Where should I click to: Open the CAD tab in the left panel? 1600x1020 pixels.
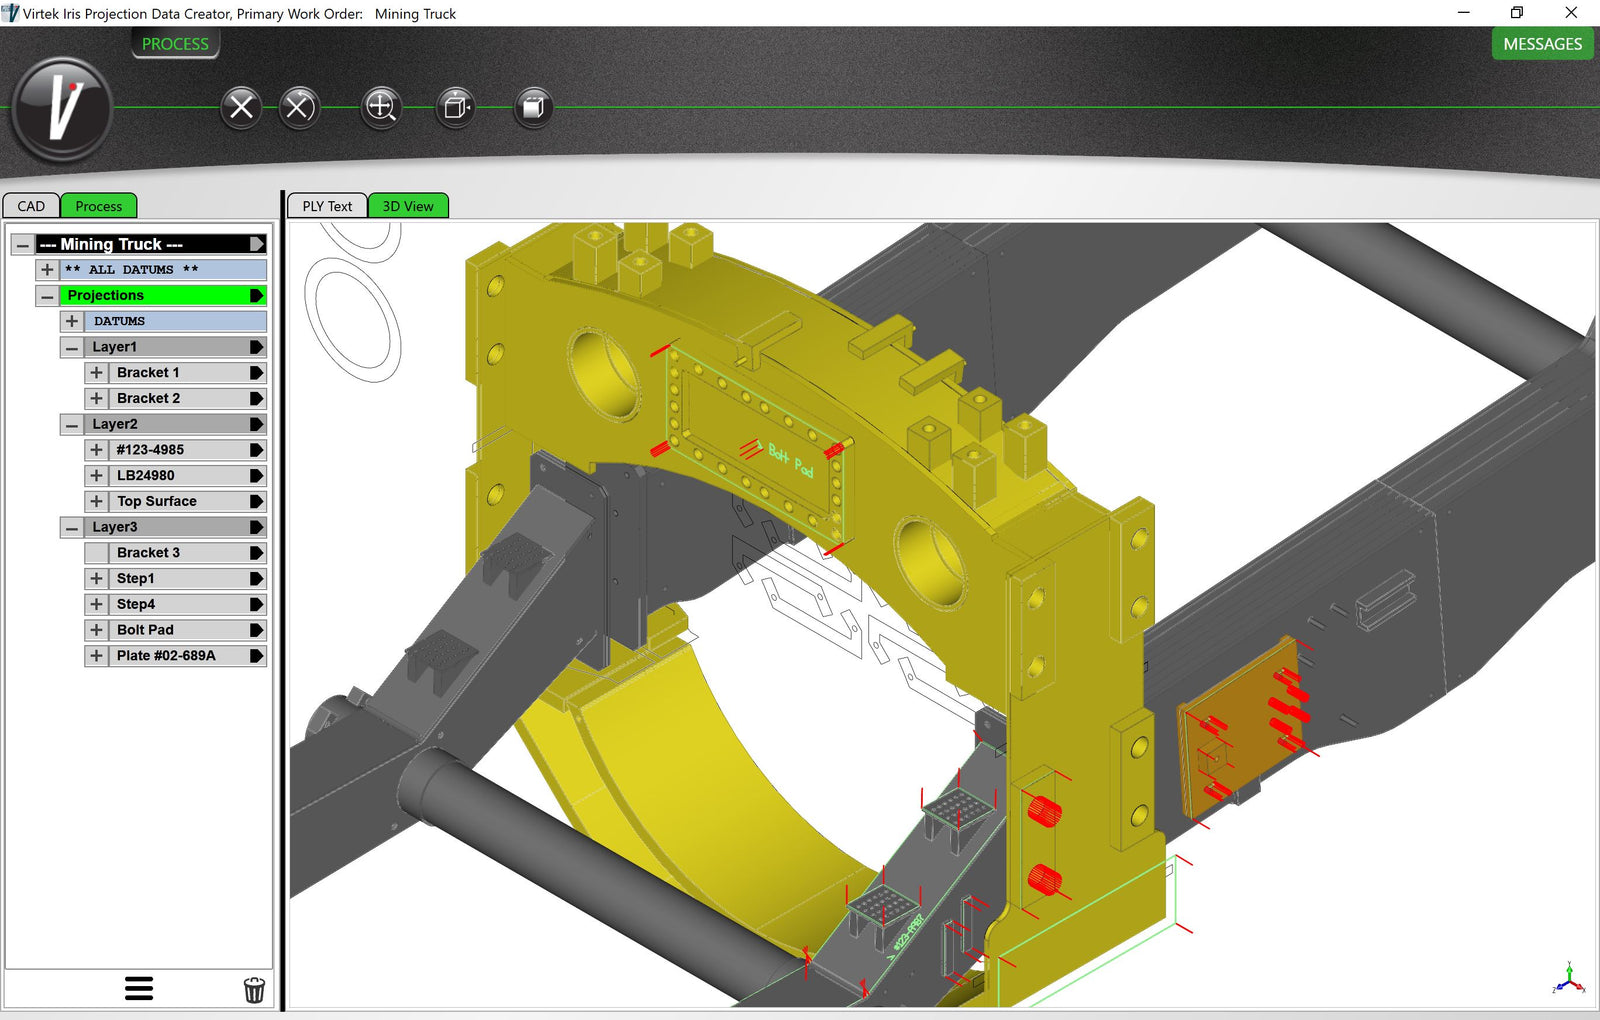(x=31, y=205)
